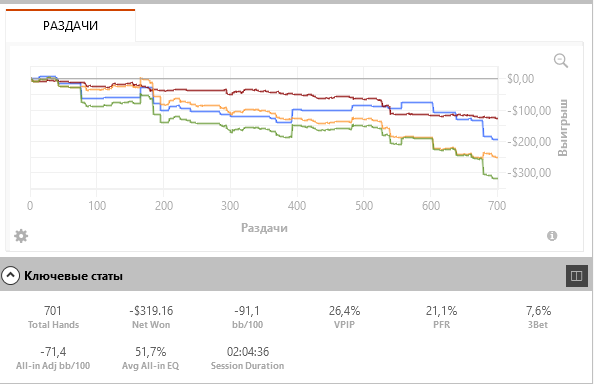Image resolution: width=594 pixels, height=384 pixels.
Task: Click the Net Won -$319.16 stat
Action: tap(151, 317)
